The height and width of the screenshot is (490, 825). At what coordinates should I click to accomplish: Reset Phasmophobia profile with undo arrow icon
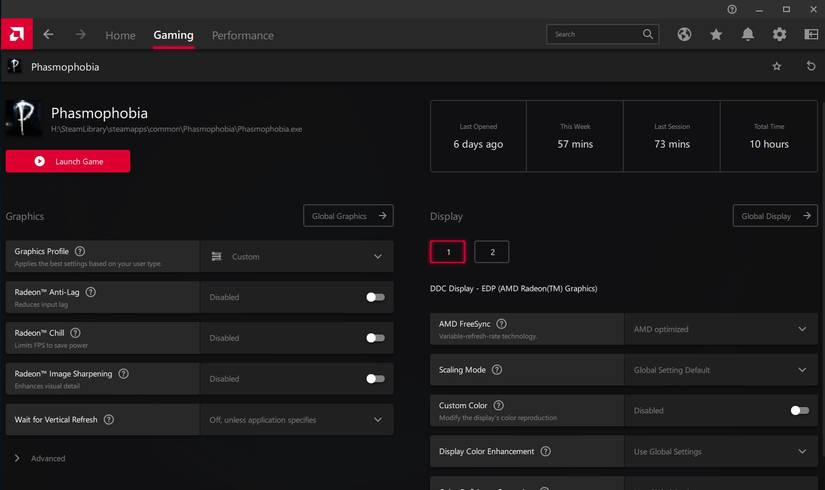pyautogui.click(x=811, y=66)
